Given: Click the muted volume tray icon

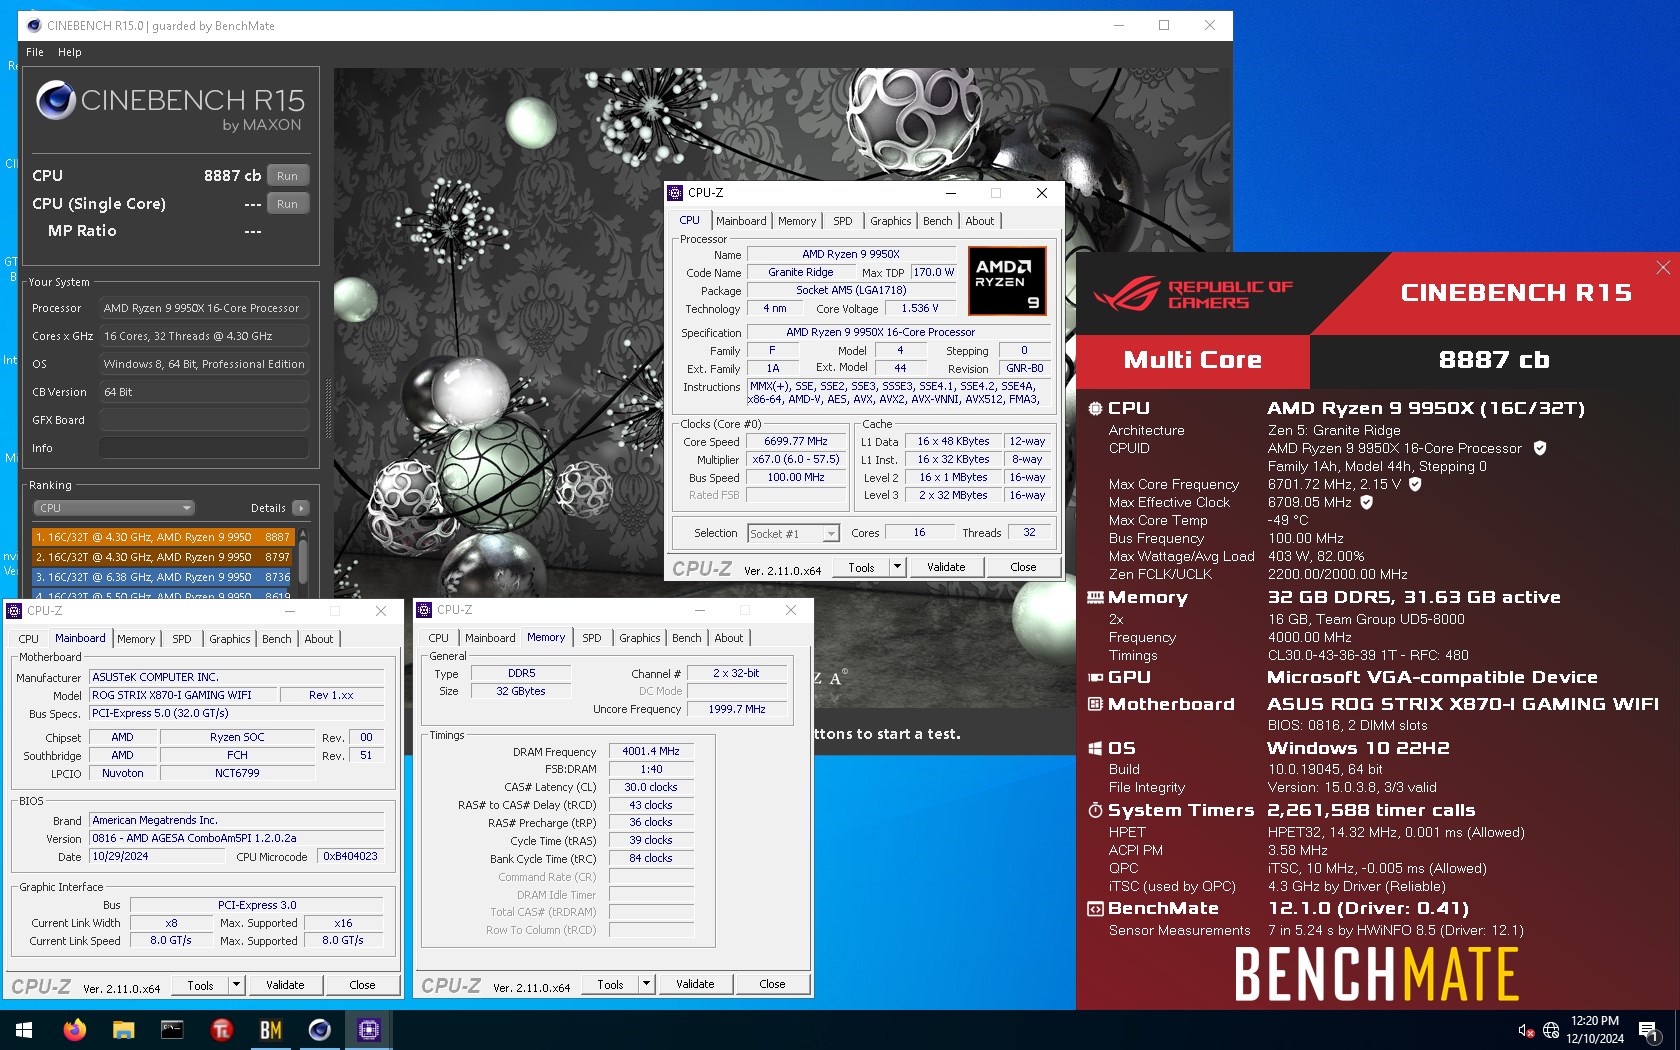Looking at the screenshot, I should tap(1526, 1030).
